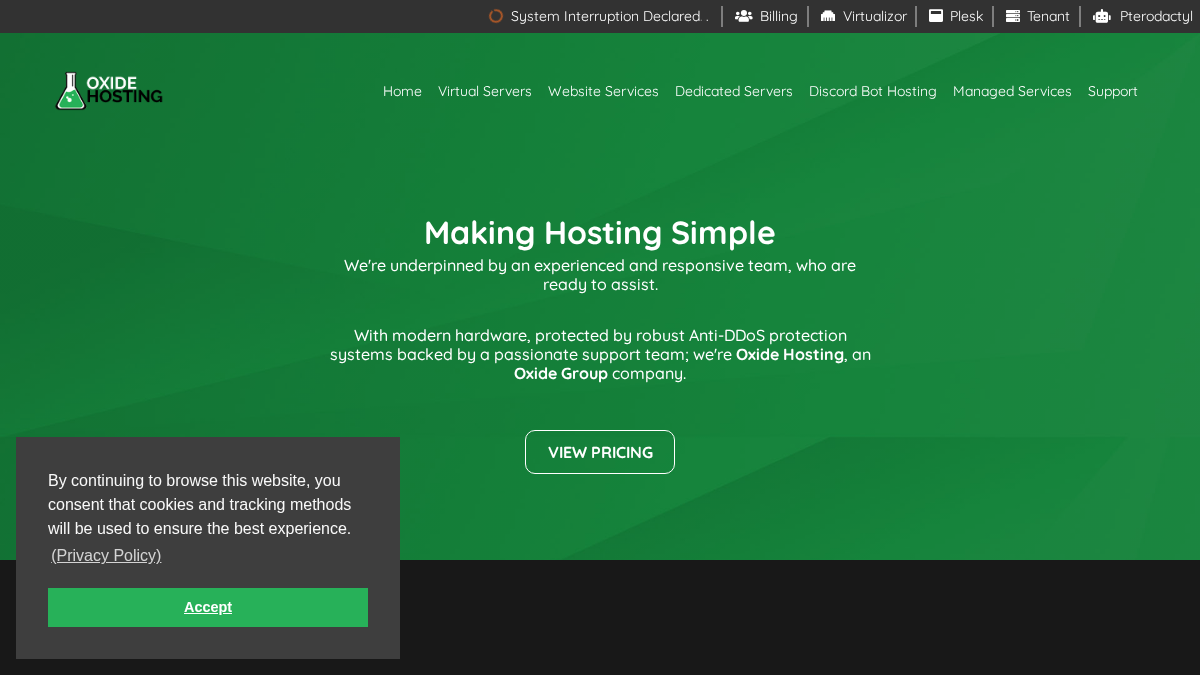Image resolution: width=1200 pixels, height=675 pixels.
Task: Open the Privacy Policy link
Action: click(106, 555)
